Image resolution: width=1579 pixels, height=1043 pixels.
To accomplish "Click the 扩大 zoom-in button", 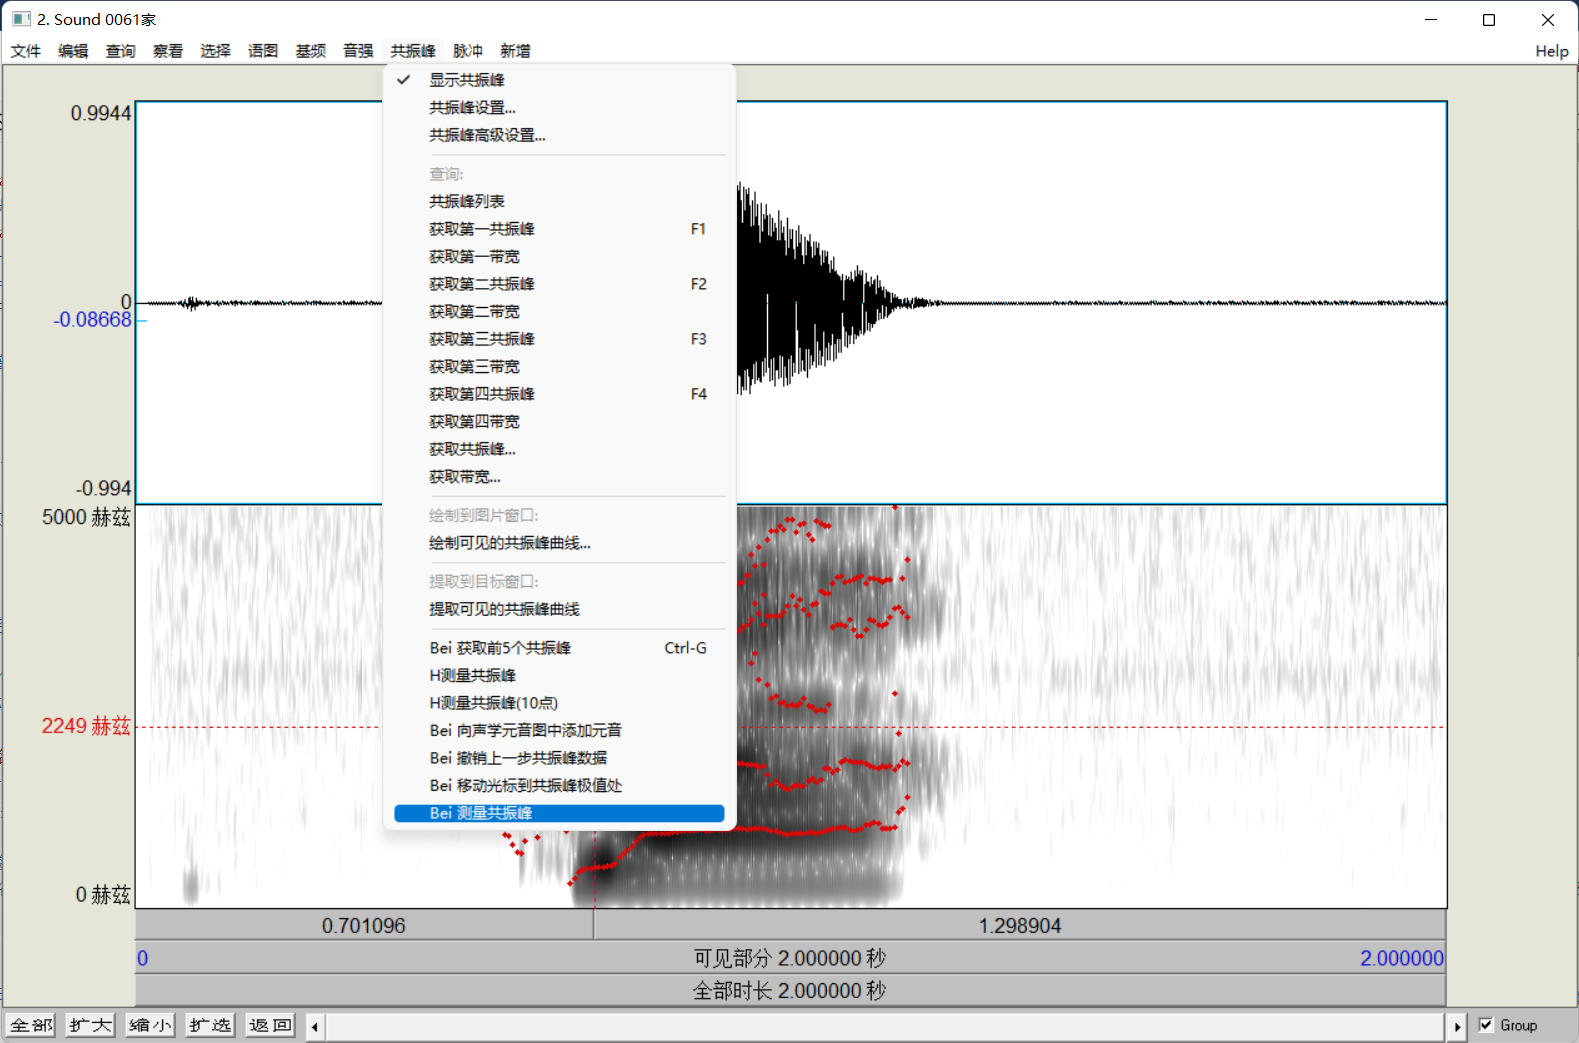I will pos(91,1025).
